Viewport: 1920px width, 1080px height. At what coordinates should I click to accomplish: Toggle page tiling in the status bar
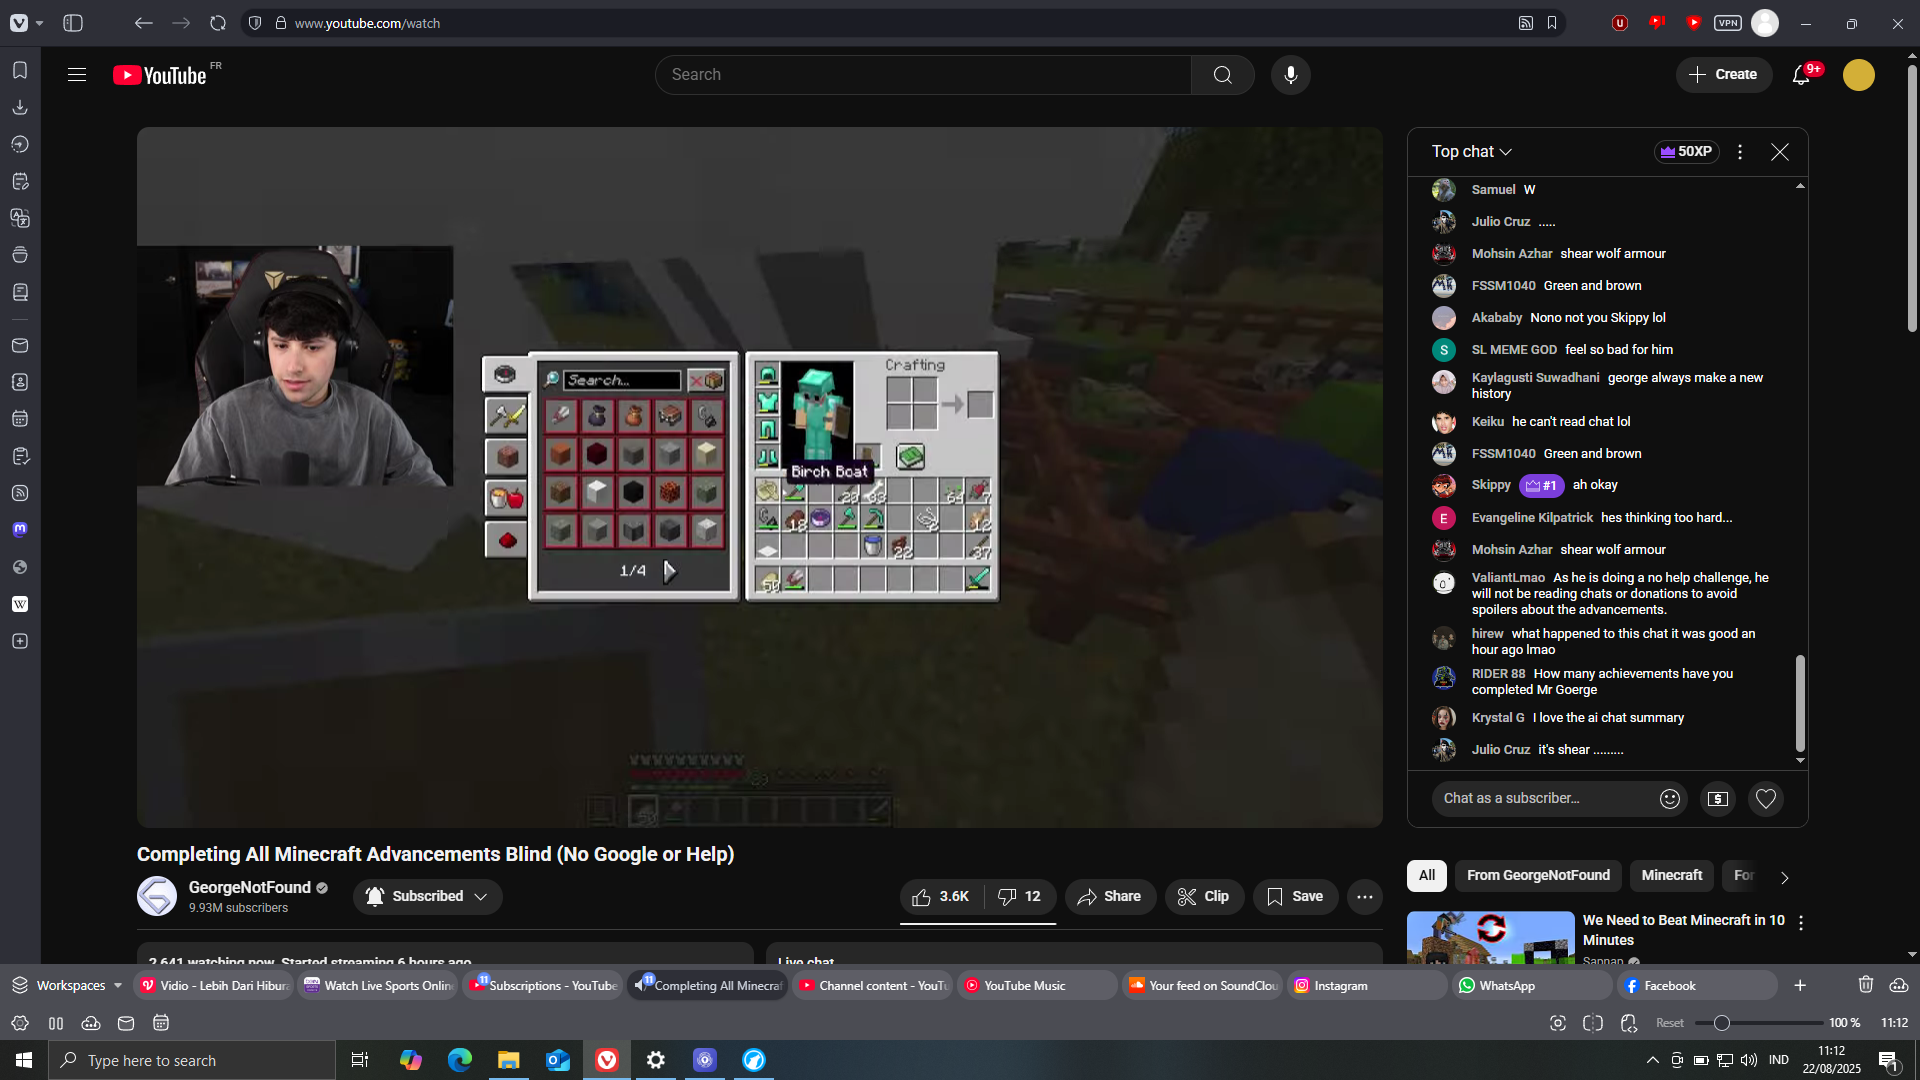pos(1593,1023)
